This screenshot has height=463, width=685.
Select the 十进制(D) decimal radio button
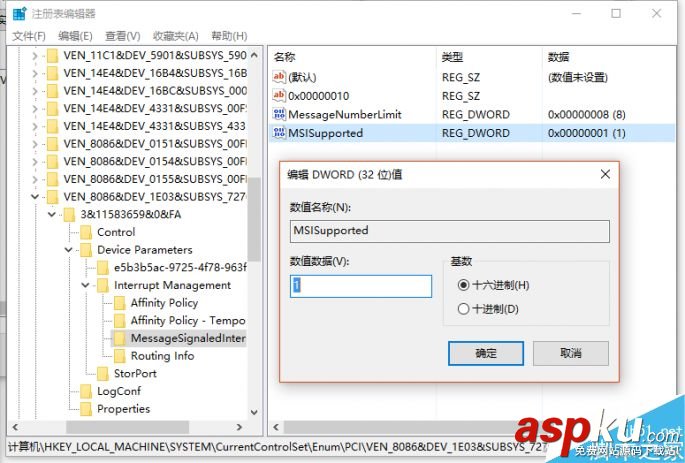point(463,309)
